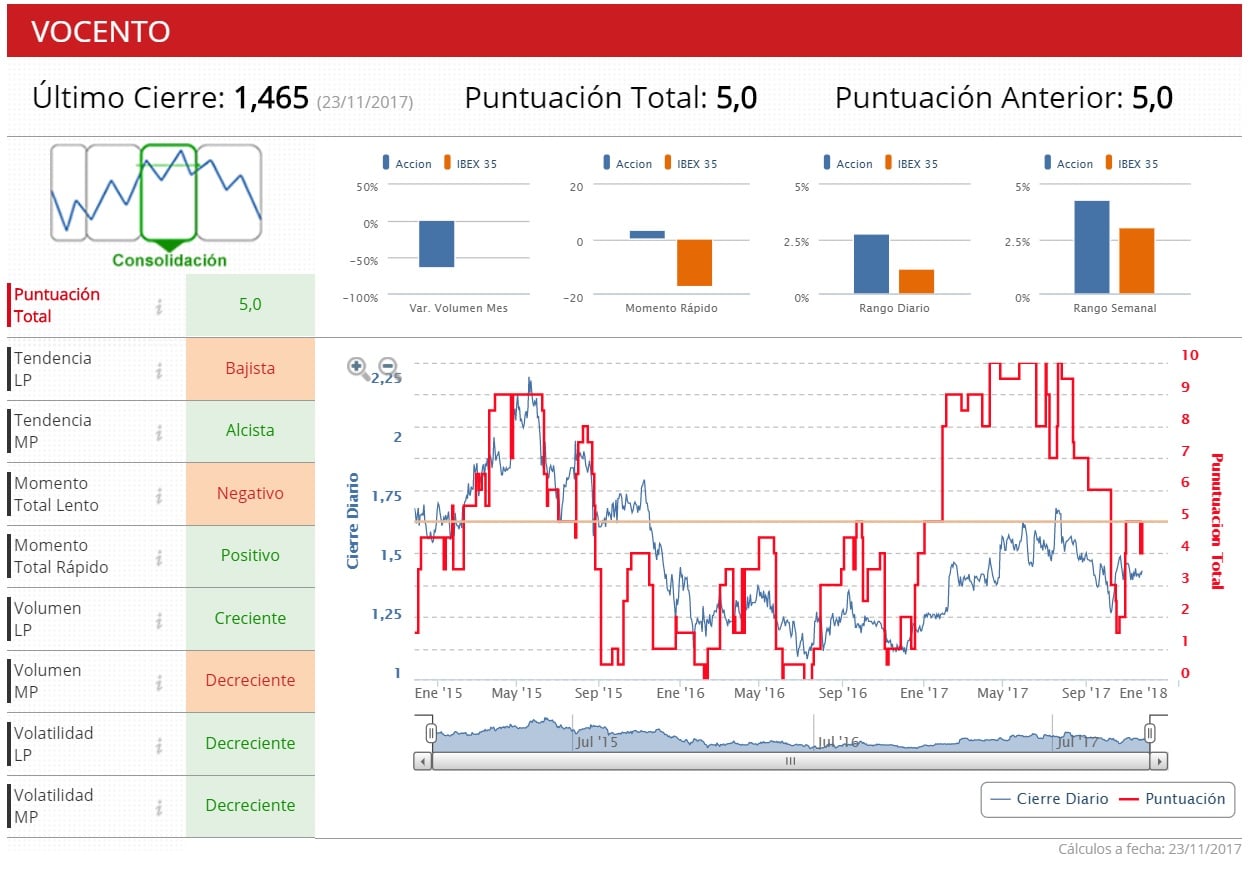Toggle IBEX 35 legend in Var. Volumen Mes chart

tap(470, 164)
